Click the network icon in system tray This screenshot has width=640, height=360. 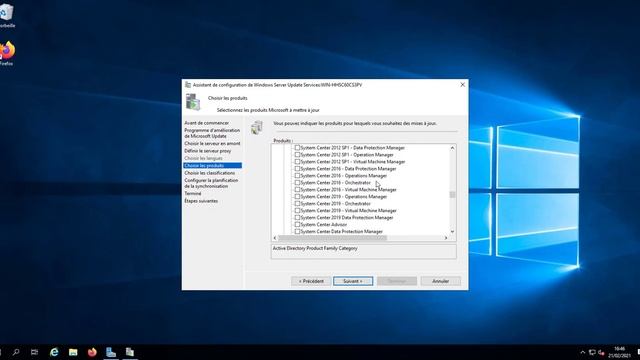592,352
